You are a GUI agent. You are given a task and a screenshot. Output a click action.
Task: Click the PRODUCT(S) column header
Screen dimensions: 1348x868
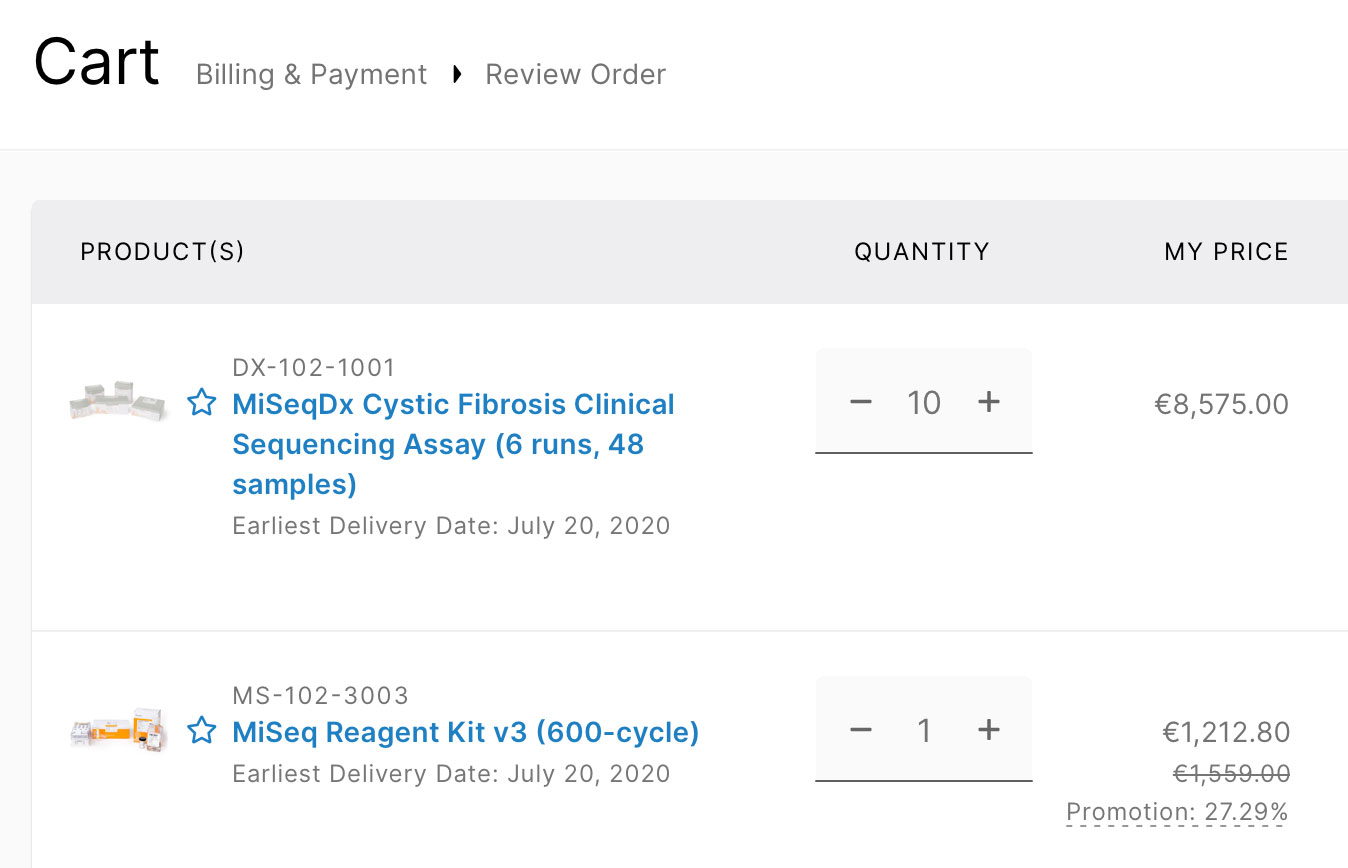point(162,252)
